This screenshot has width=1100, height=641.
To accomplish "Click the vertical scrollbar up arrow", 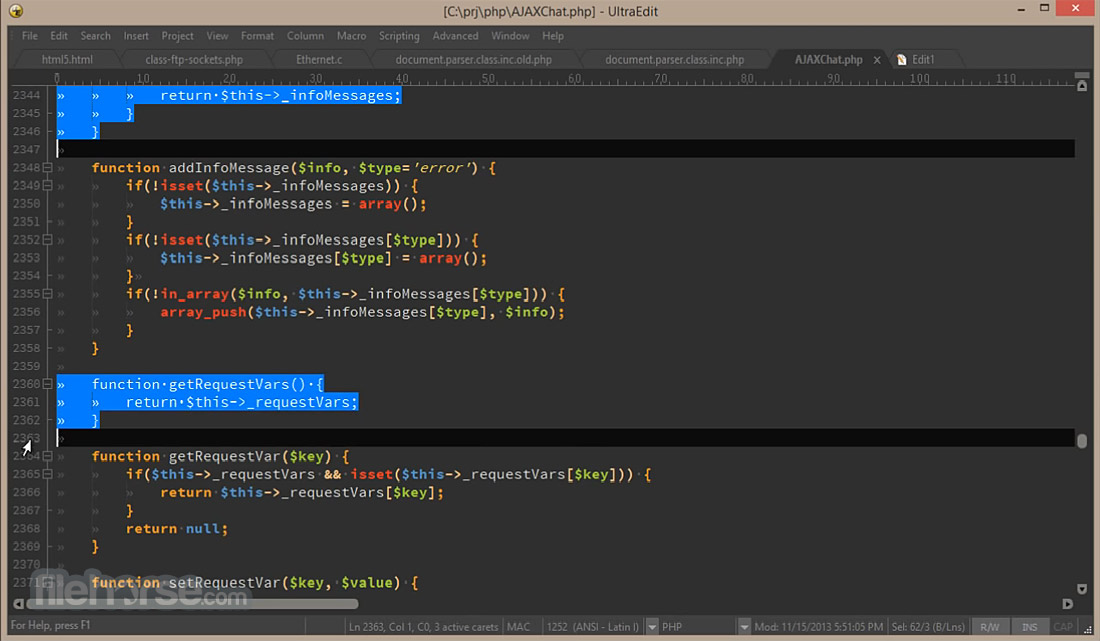I will [1082, 86].
